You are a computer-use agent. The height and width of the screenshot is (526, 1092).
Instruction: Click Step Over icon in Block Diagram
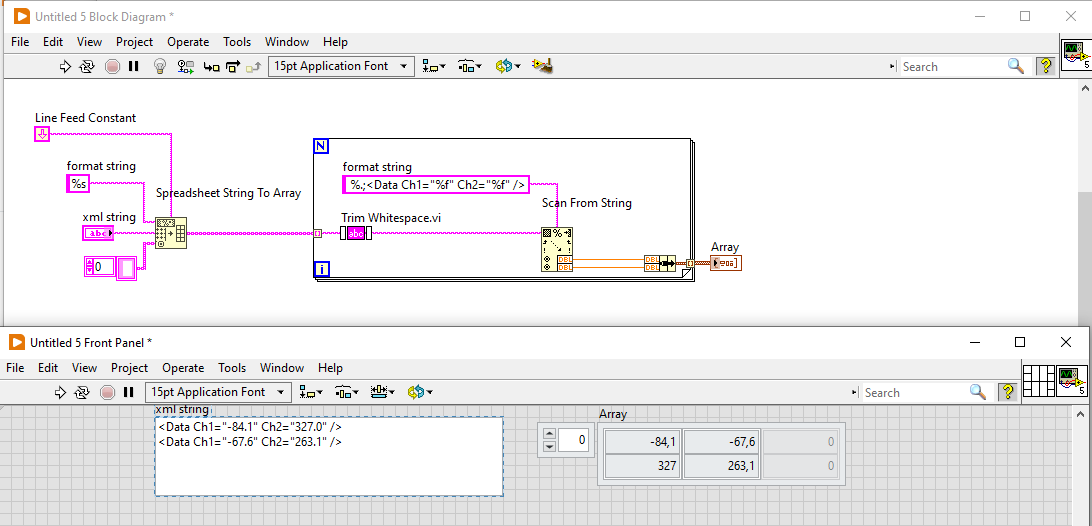233,67
